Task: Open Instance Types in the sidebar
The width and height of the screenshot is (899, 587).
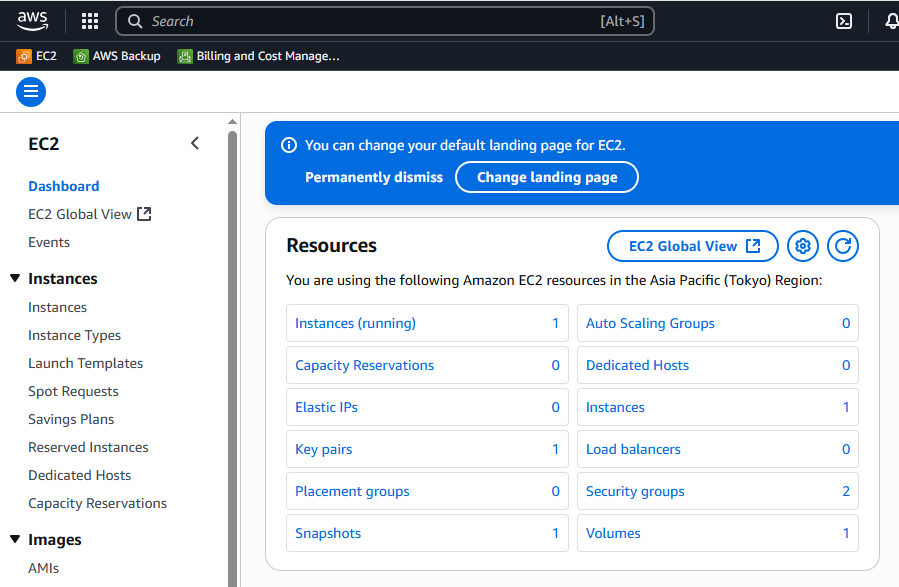Action: (x=75, y=335)
